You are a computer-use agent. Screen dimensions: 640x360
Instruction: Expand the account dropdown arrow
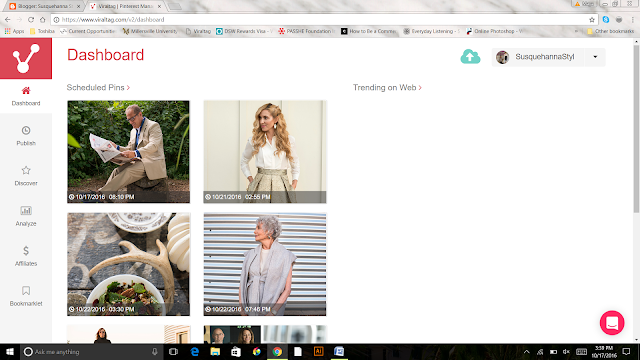[595, 57]
